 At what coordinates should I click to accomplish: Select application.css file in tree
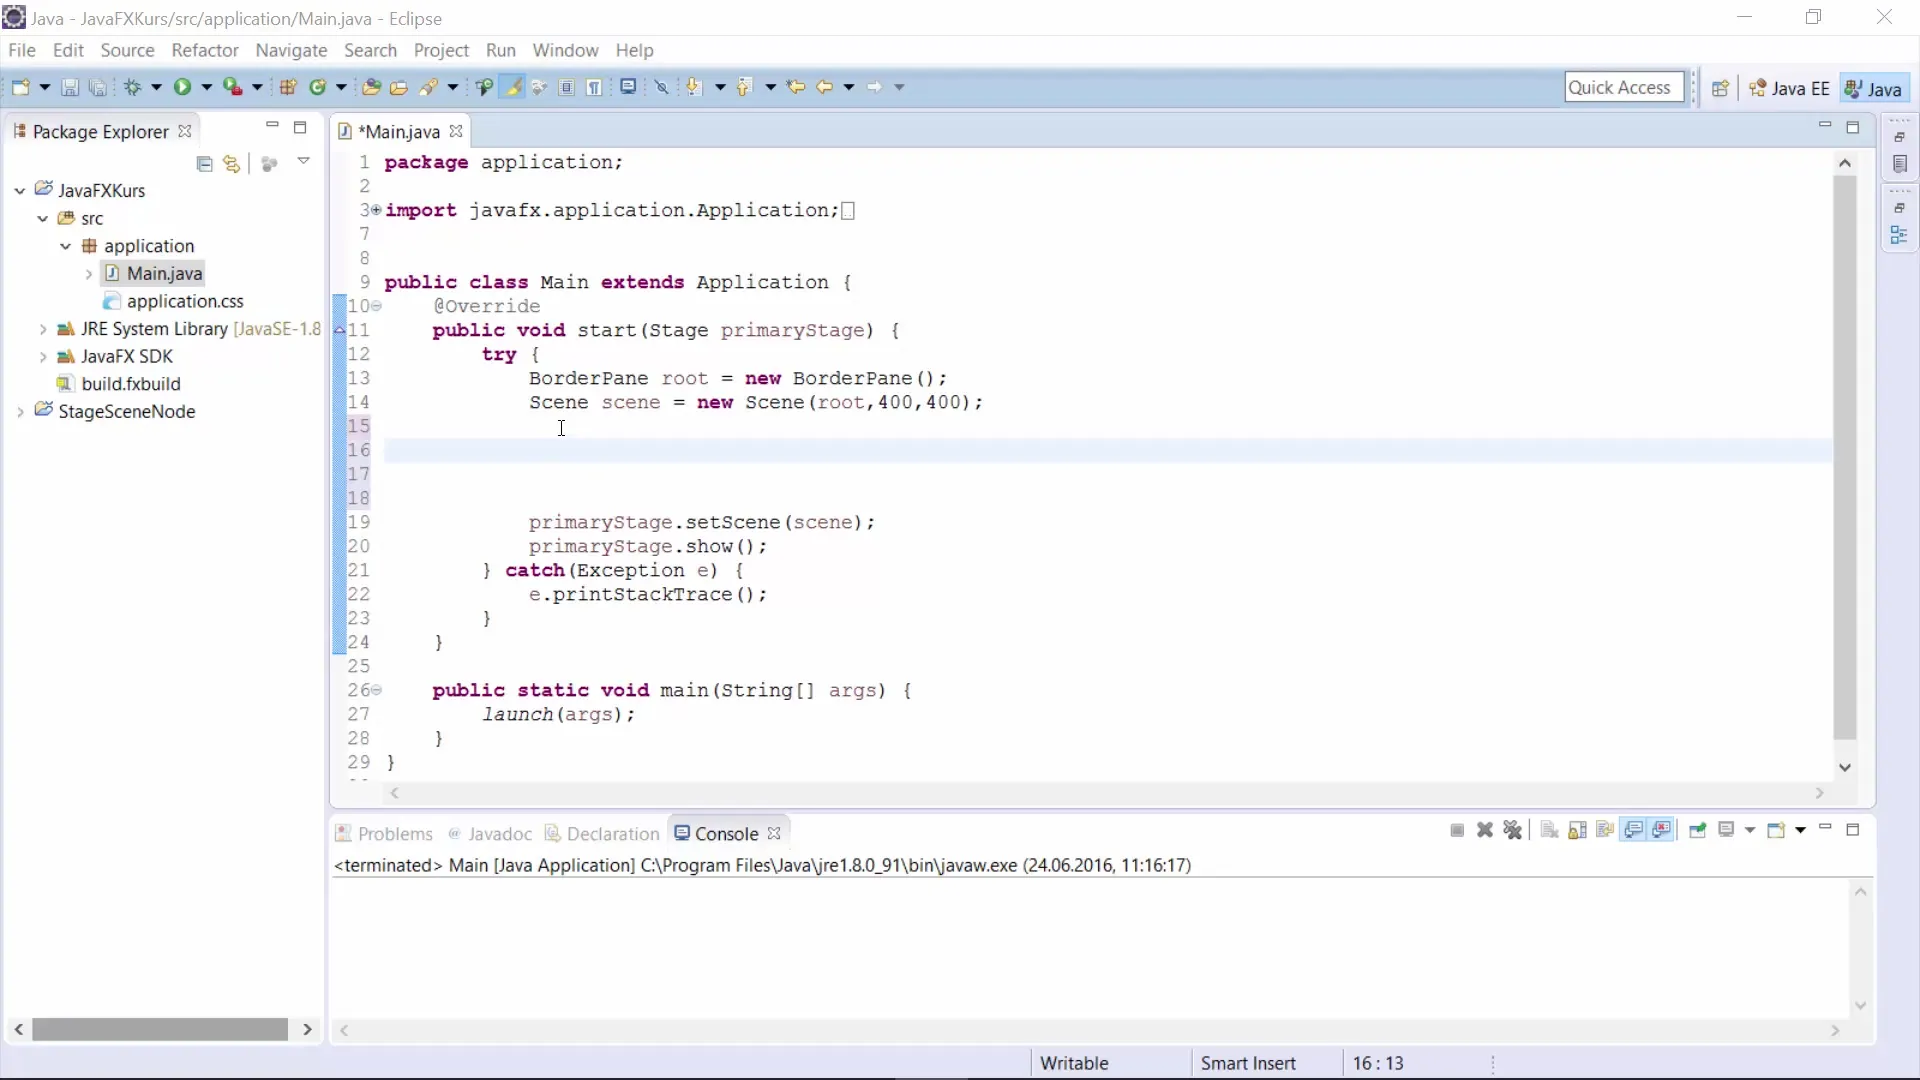(174, 301)
